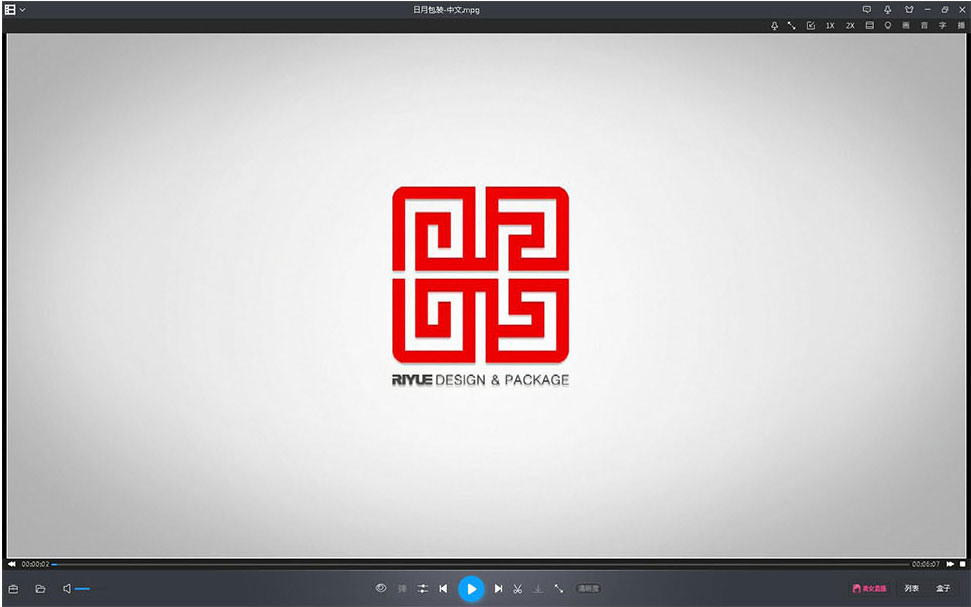This screenshot has height=607, width=971.
Task: Minimize the player window
Action: click(x=927, y=10)
